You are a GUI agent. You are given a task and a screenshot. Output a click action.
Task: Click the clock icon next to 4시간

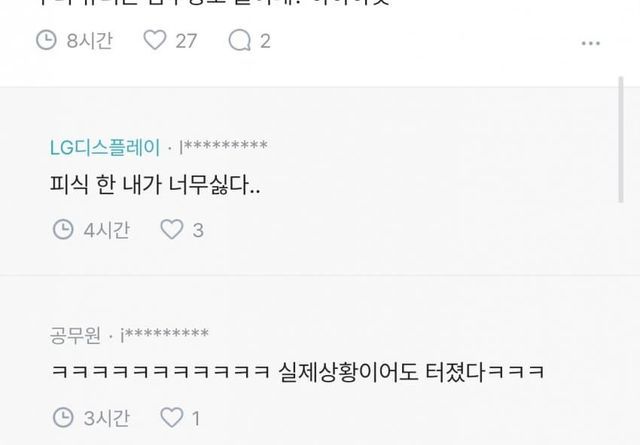click(63, 229)
